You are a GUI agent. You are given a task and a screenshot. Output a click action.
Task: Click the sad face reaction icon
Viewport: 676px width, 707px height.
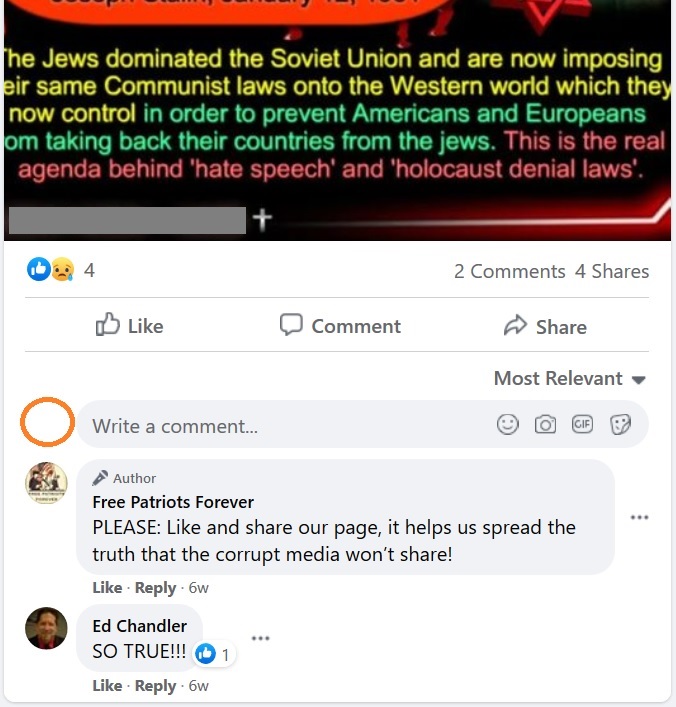[x=62, y=269]
